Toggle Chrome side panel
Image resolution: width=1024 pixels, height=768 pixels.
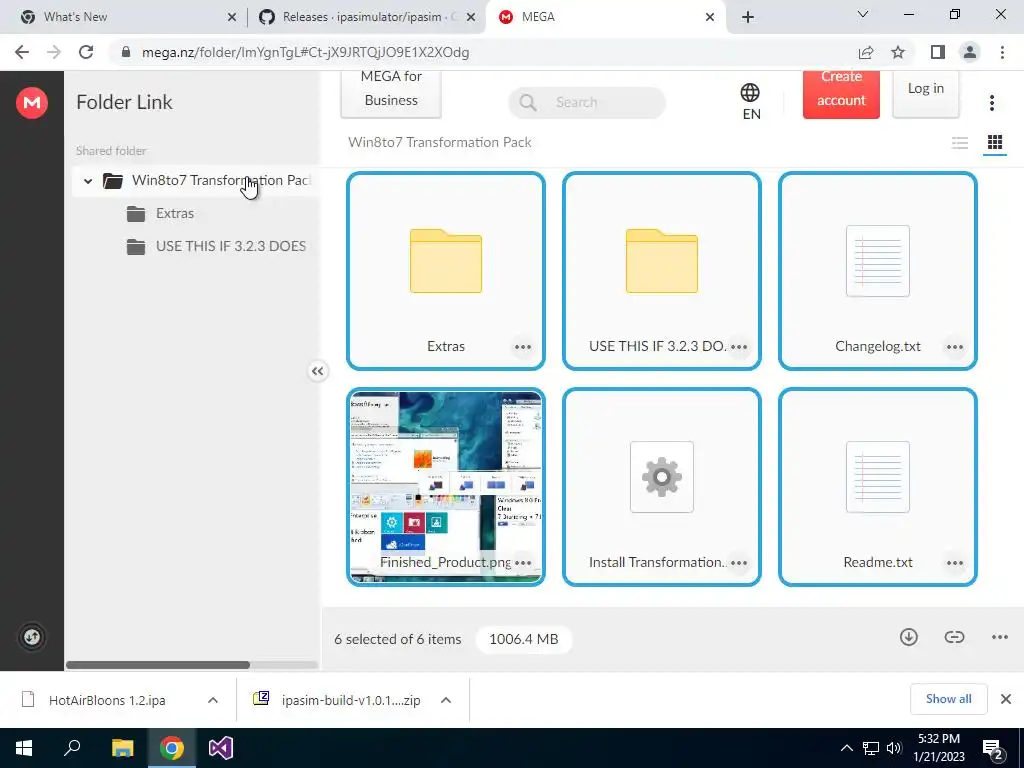[x=938, y=52]
